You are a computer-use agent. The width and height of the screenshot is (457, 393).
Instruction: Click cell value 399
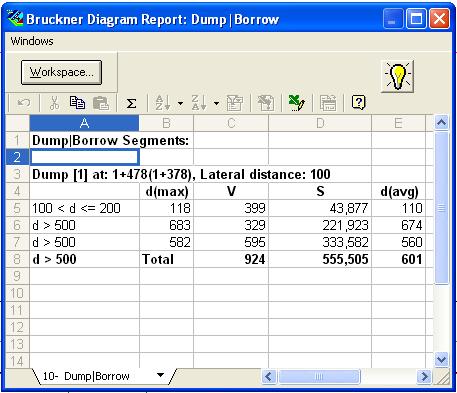pyautogui.click(x=231, y=208)
